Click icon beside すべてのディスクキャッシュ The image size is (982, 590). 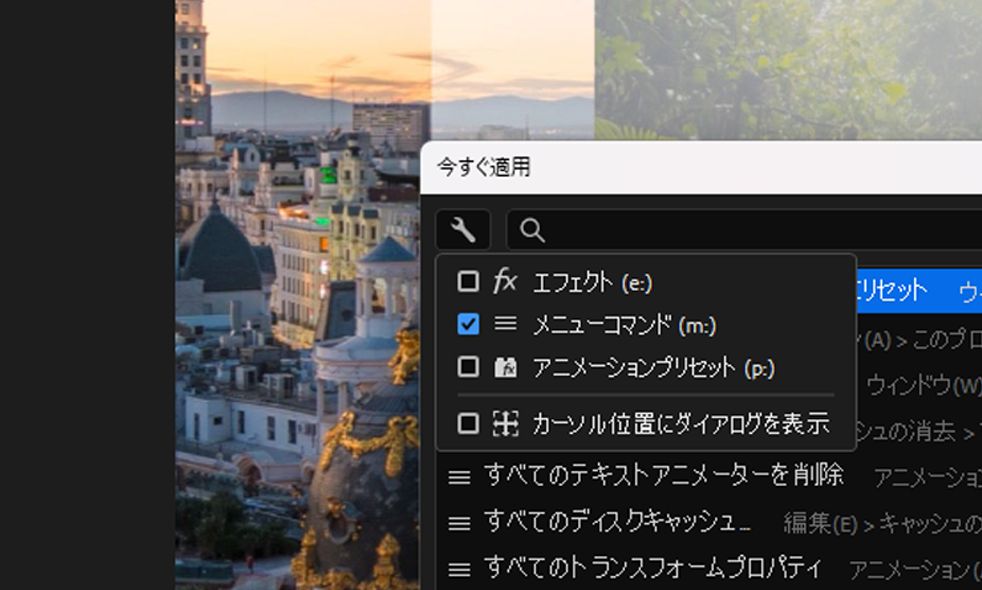click(x=459, y=524)
